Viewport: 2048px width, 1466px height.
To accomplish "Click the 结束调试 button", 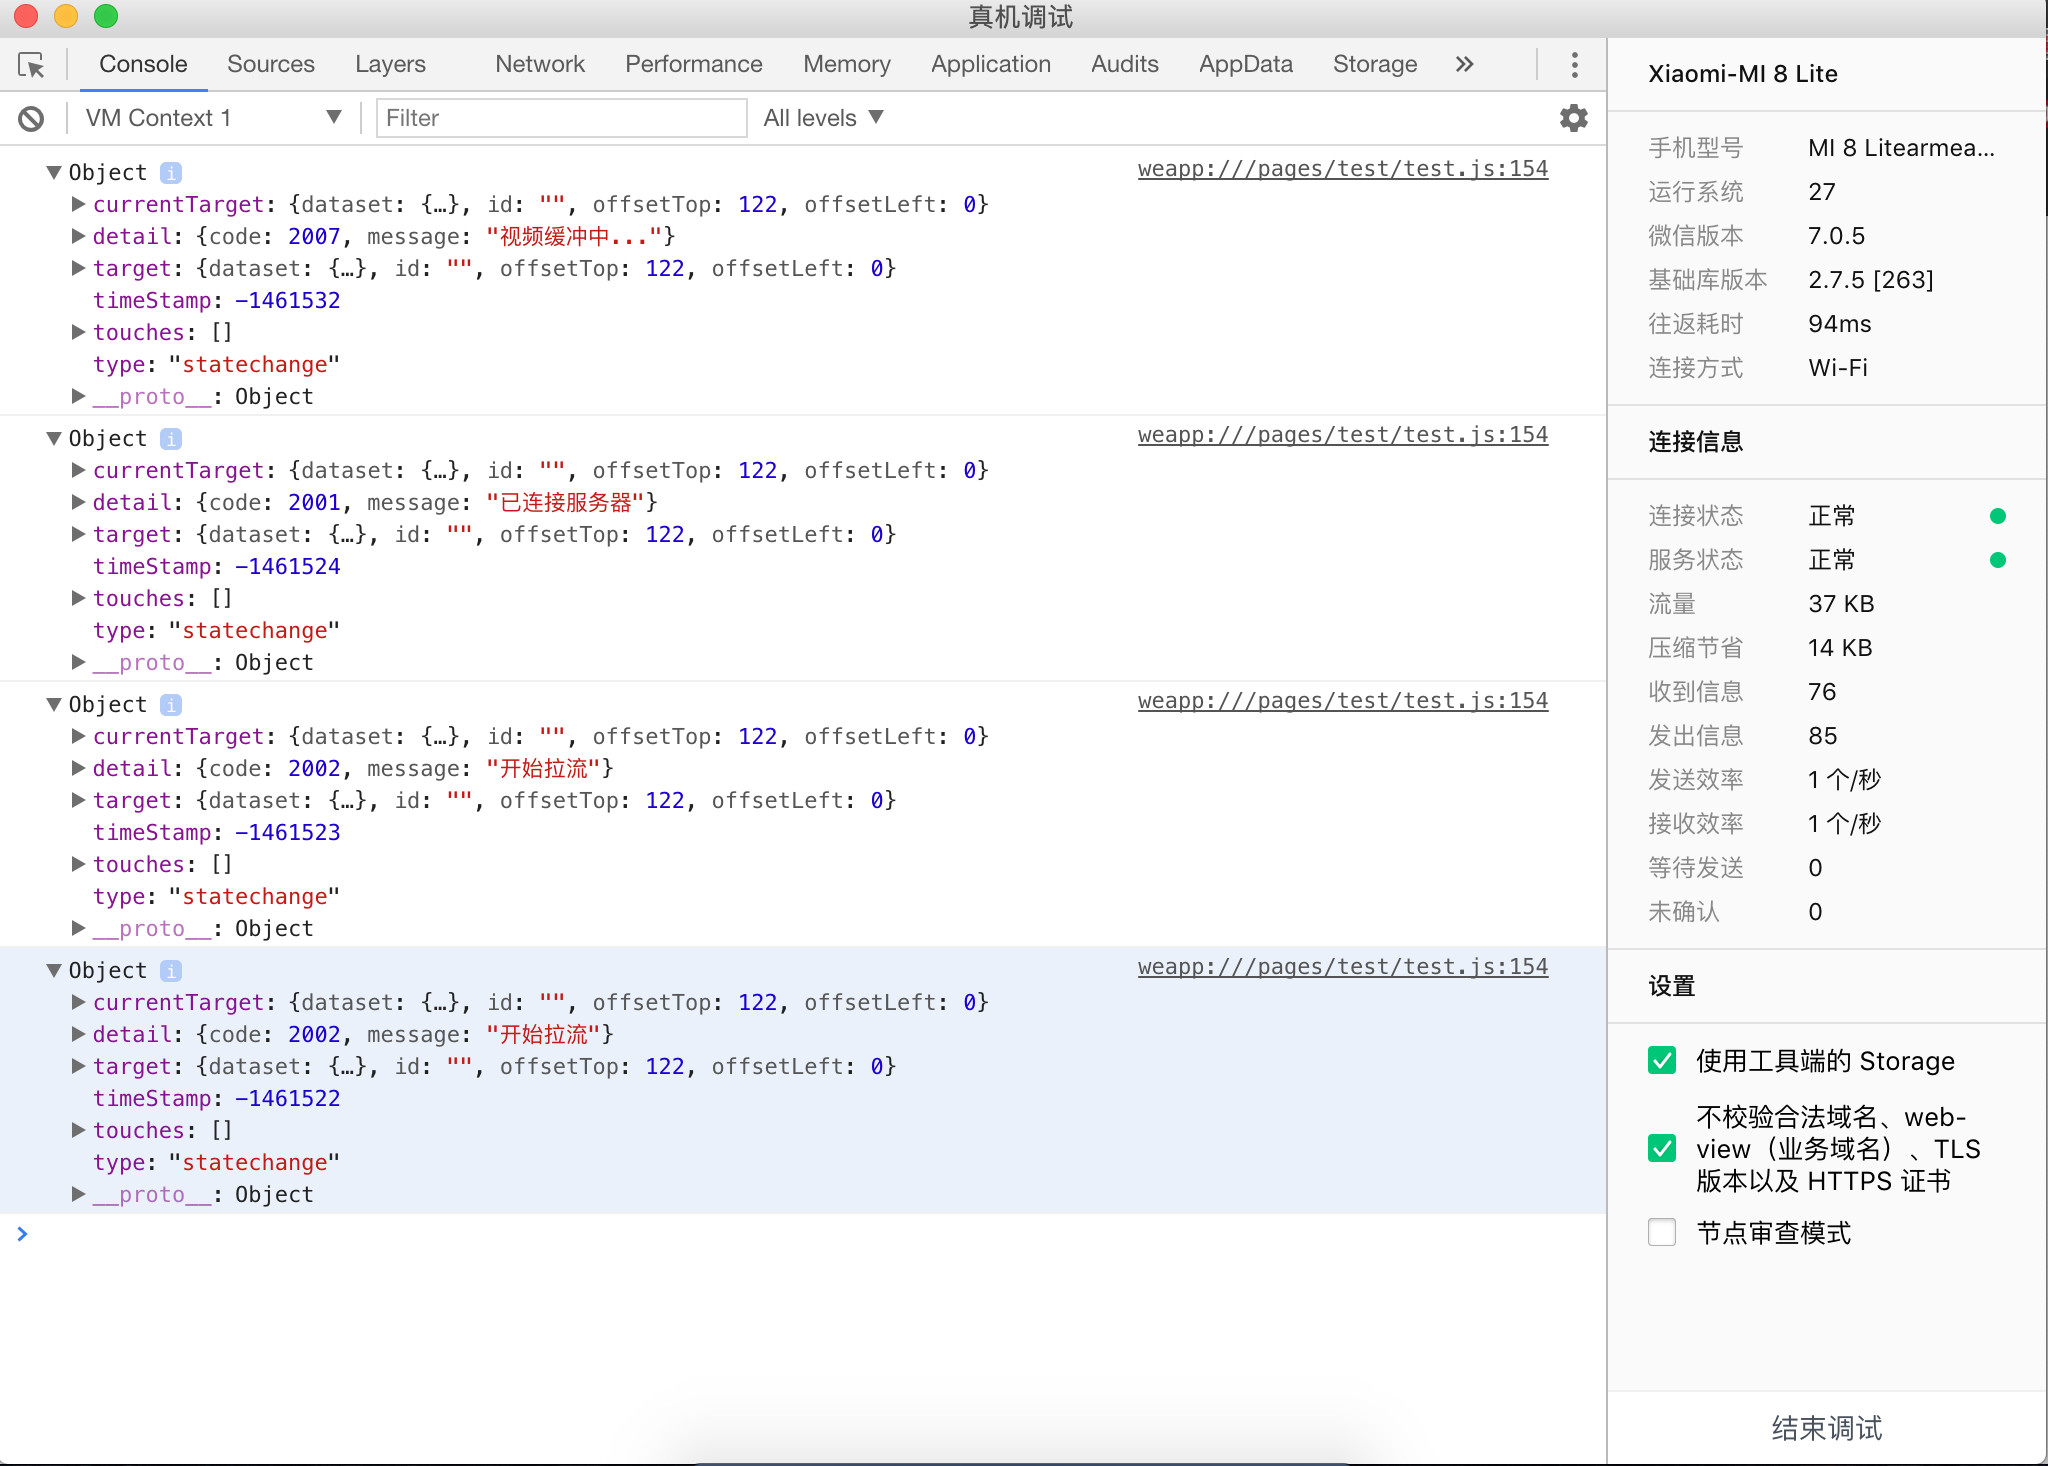I will pyautogui.click(x=1827, y=1428).
